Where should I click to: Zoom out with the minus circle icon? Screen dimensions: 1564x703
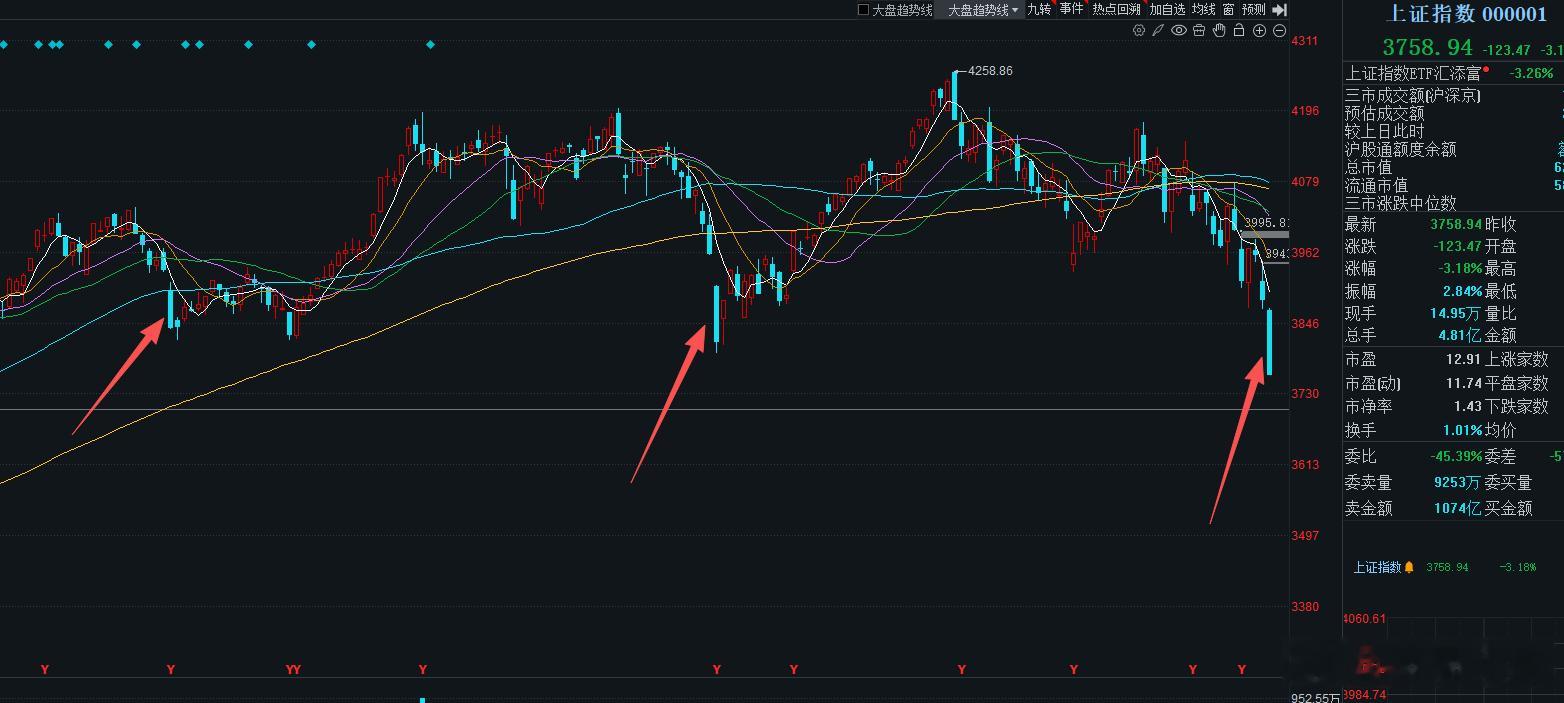click(1280, 31)
